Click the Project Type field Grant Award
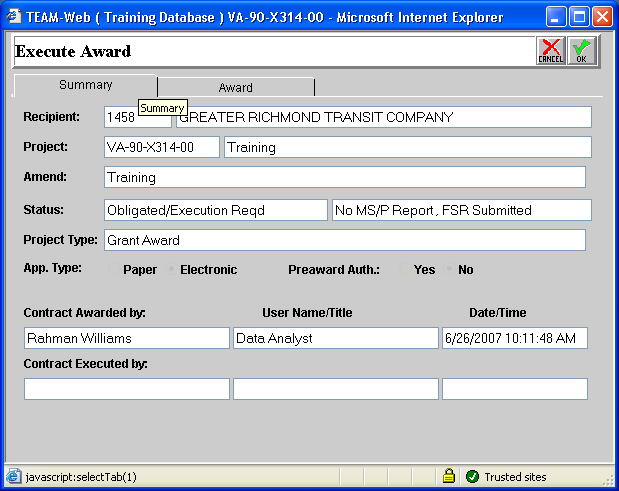Image resolution: width=619 pixels, height=491 pixels. click(x=345, y=240)
